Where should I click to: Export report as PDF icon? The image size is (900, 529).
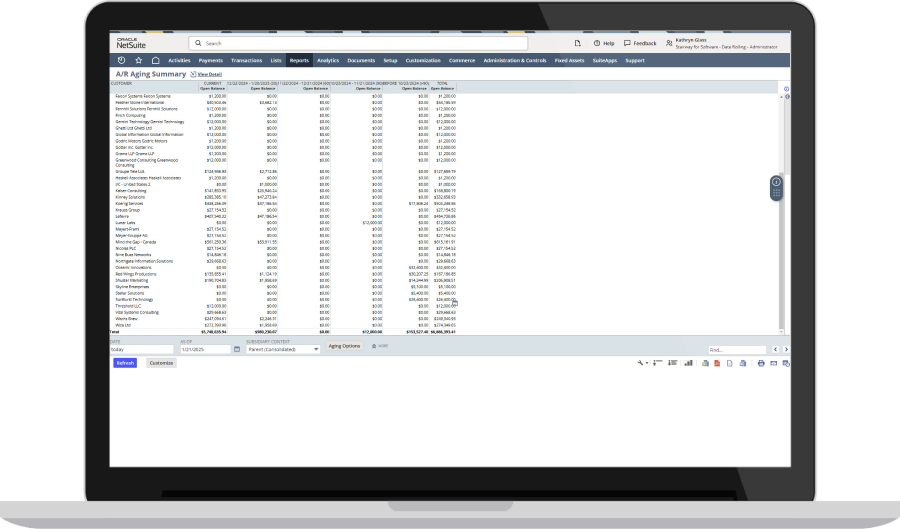(x=717, y=363)
